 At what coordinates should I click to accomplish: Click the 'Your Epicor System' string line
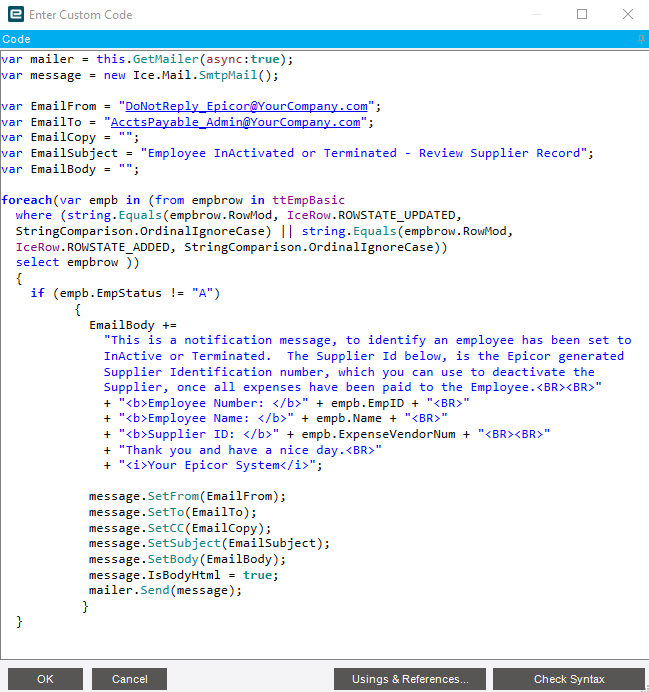(x=213, y=465)
